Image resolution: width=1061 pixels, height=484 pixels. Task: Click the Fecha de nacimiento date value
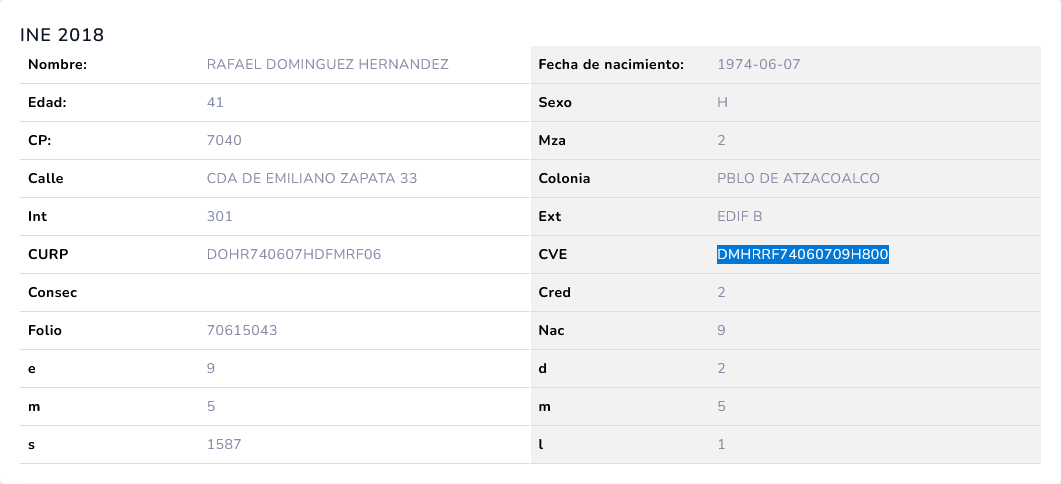coord(759,65)
